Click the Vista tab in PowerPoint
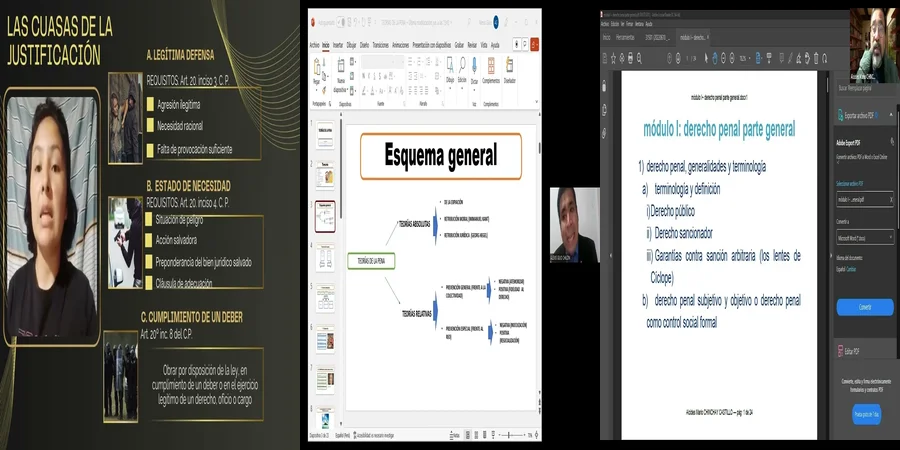This screenshot has height=450, width=900. pyautogui.click(x=484, y=45)
